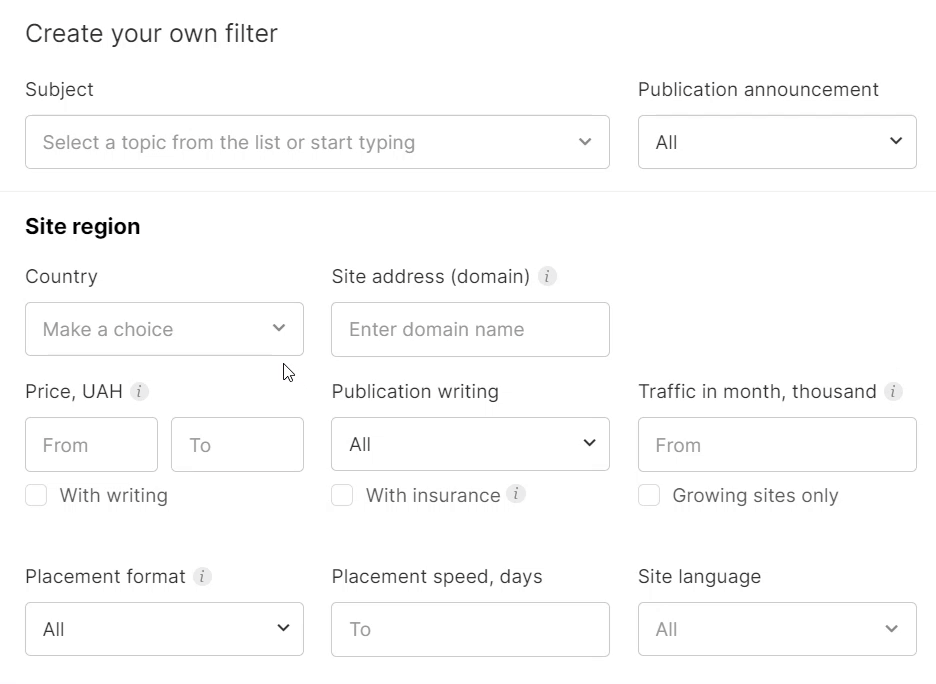
Task: Tick the With insurance checkbox
Action: pyautogui.click(x=342, y=495)
